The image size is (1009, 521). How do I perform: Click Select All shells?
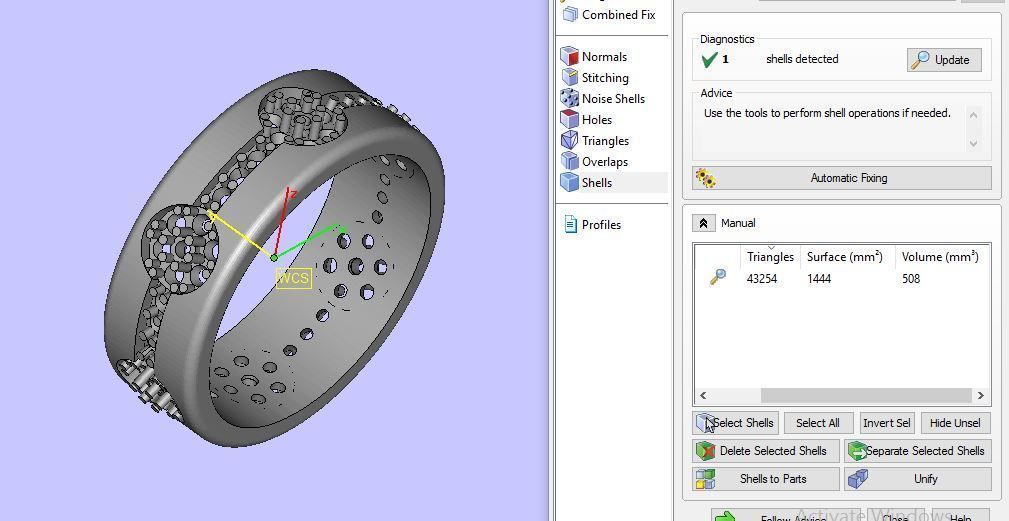pos(818,423)
